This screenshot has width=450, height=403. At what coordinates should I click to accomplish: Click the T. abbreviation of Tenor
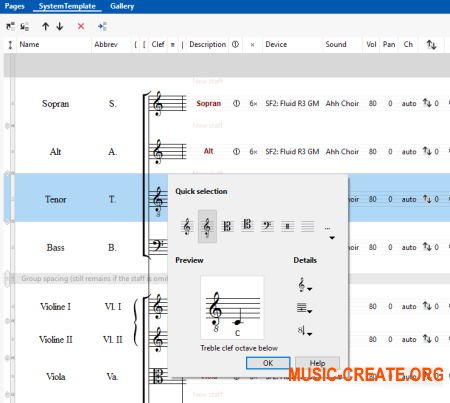[x=112, y=199]
